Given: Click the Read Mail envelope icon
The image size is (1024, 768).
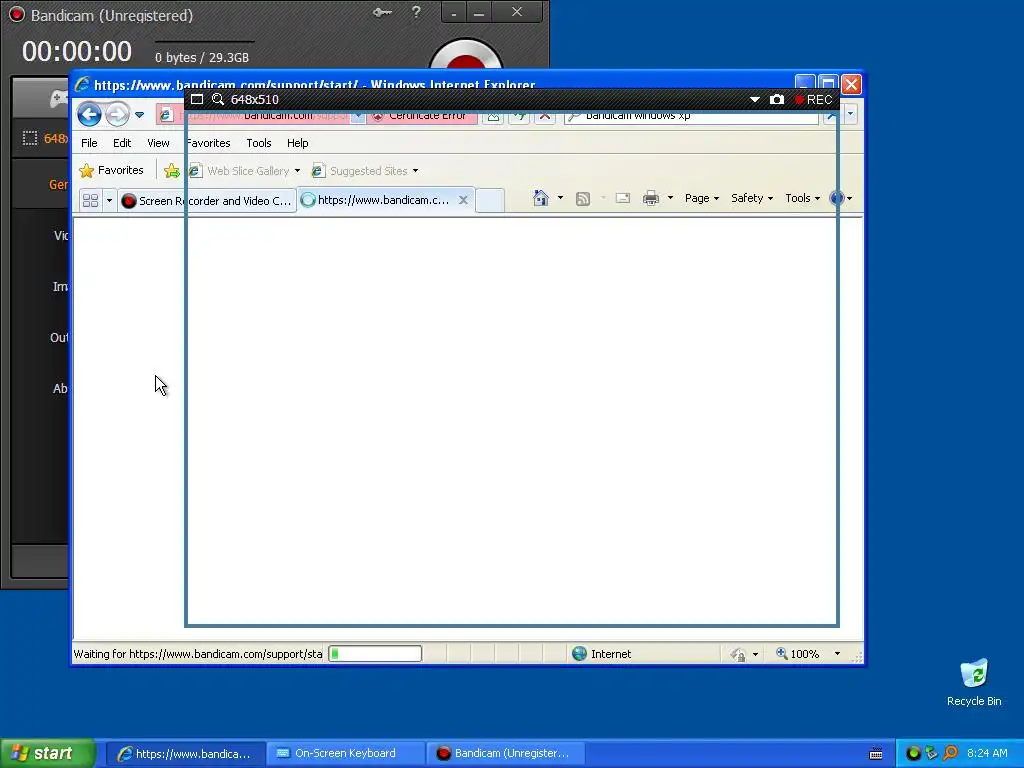Looking at the screenshot, I should point(623,198).
